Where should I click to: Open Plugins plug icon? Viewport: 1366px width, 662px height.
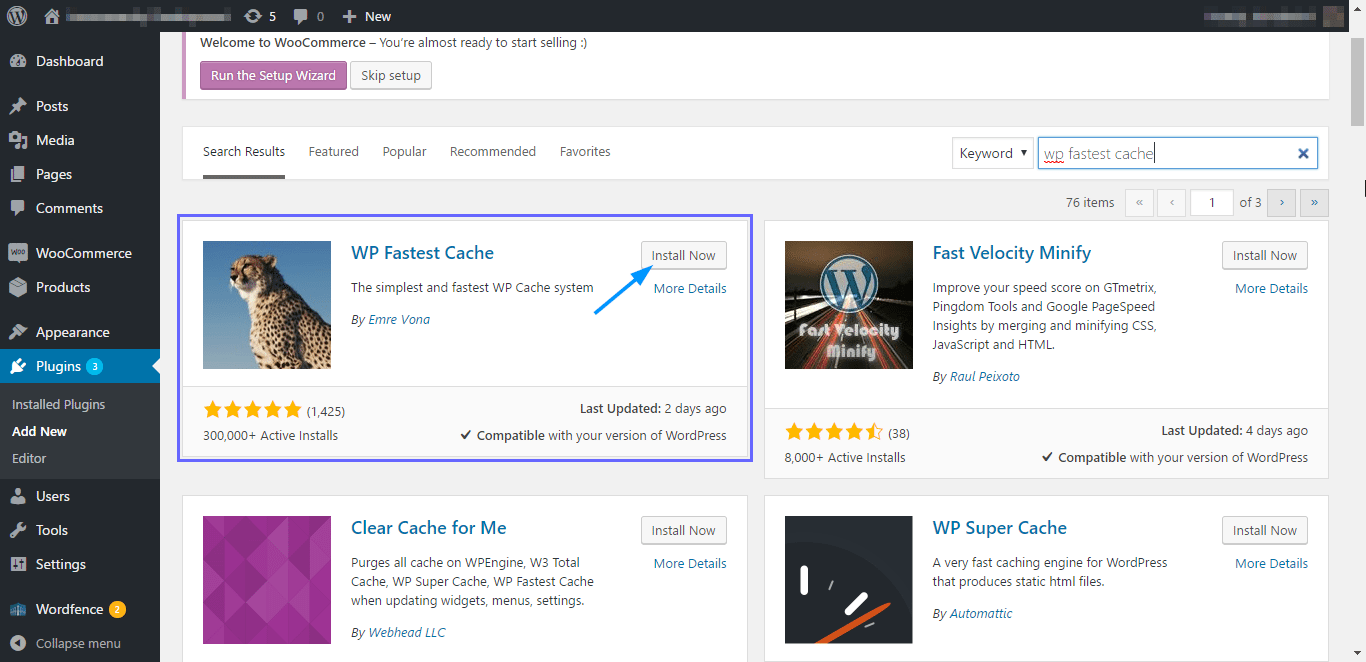[18, 366]
